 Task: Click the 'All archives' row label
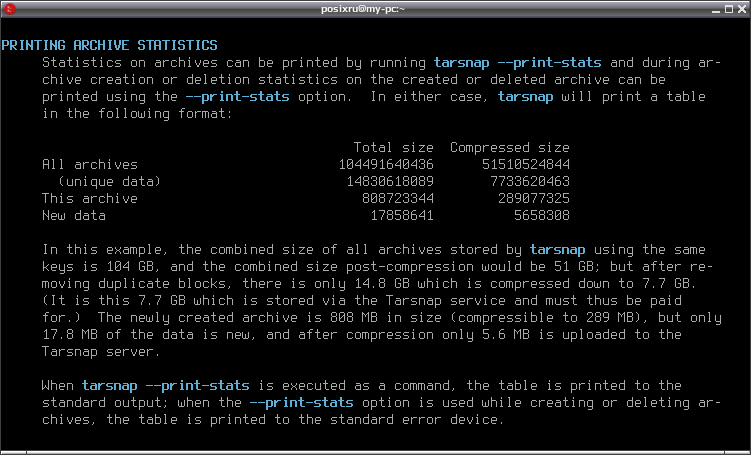[90, 164]
